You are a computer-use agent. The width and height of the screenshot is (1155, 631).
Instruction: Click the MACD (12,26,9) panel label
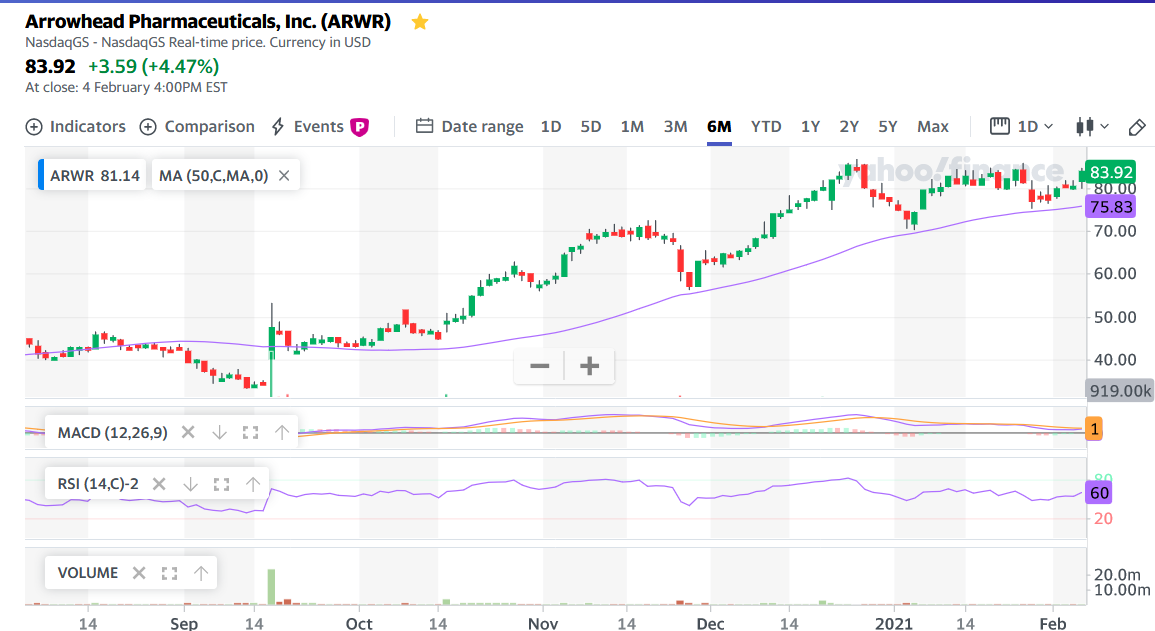[113, 432]
